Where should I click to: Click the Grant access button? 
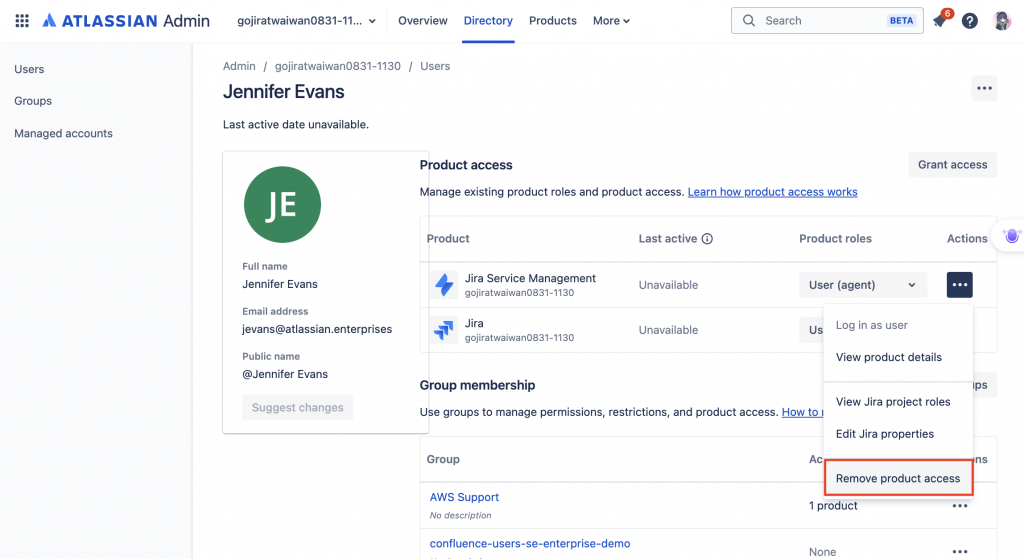(952, 165)
